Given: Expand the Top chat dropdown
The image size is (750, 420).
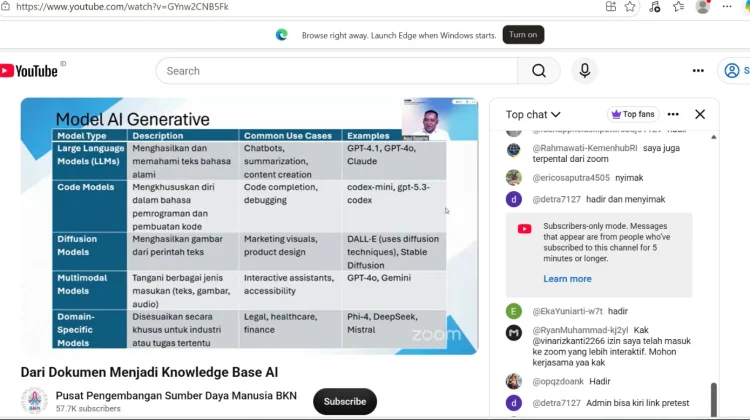Looking at the screenshot, I should pos(533,115).
